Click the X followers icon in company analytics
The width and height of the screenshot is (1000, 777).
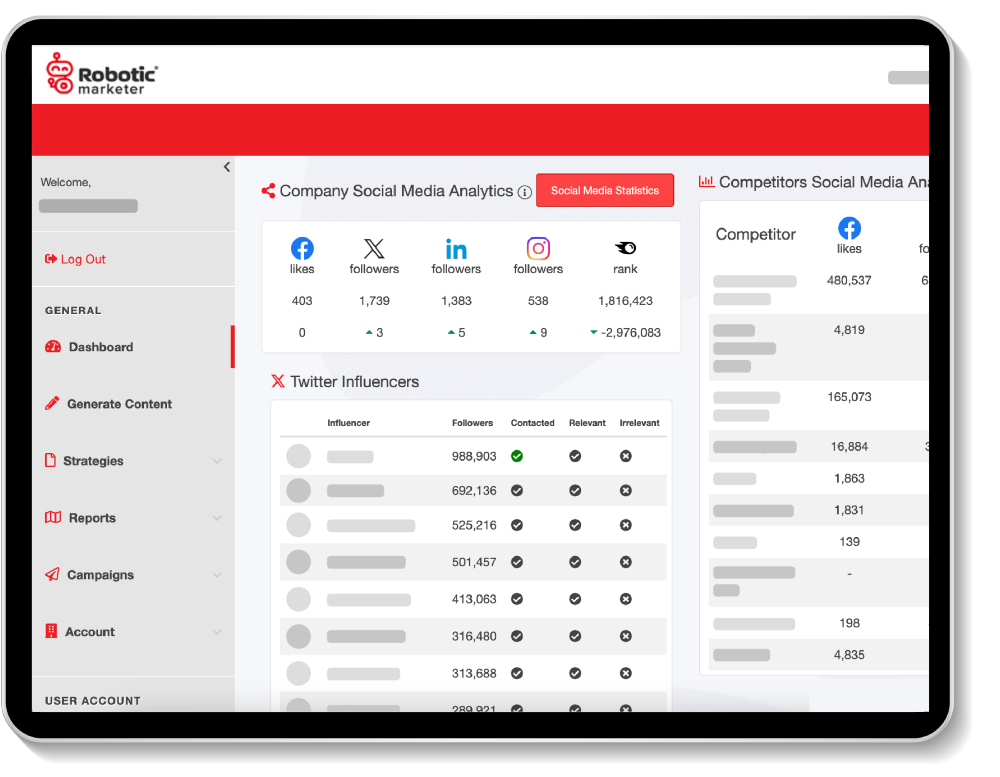(374, 248)
